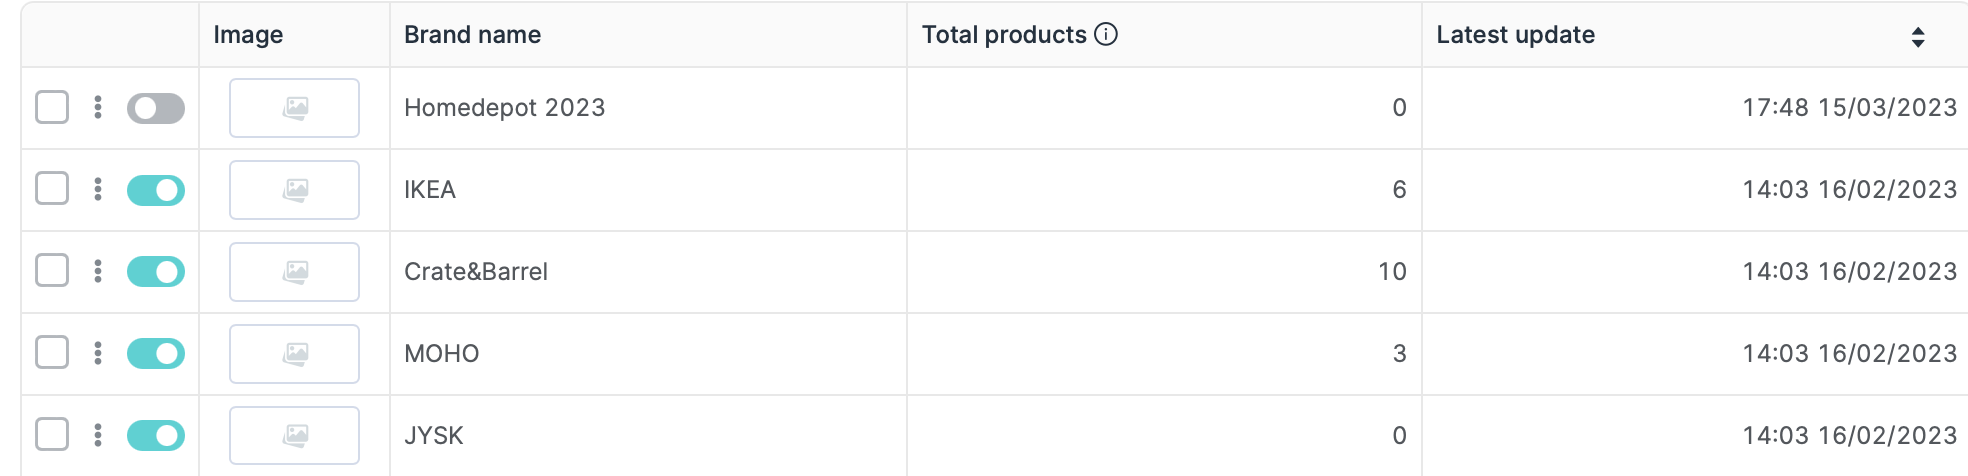
Task: Turn off the JYSK brand toggle
Action: click(156, 436)
